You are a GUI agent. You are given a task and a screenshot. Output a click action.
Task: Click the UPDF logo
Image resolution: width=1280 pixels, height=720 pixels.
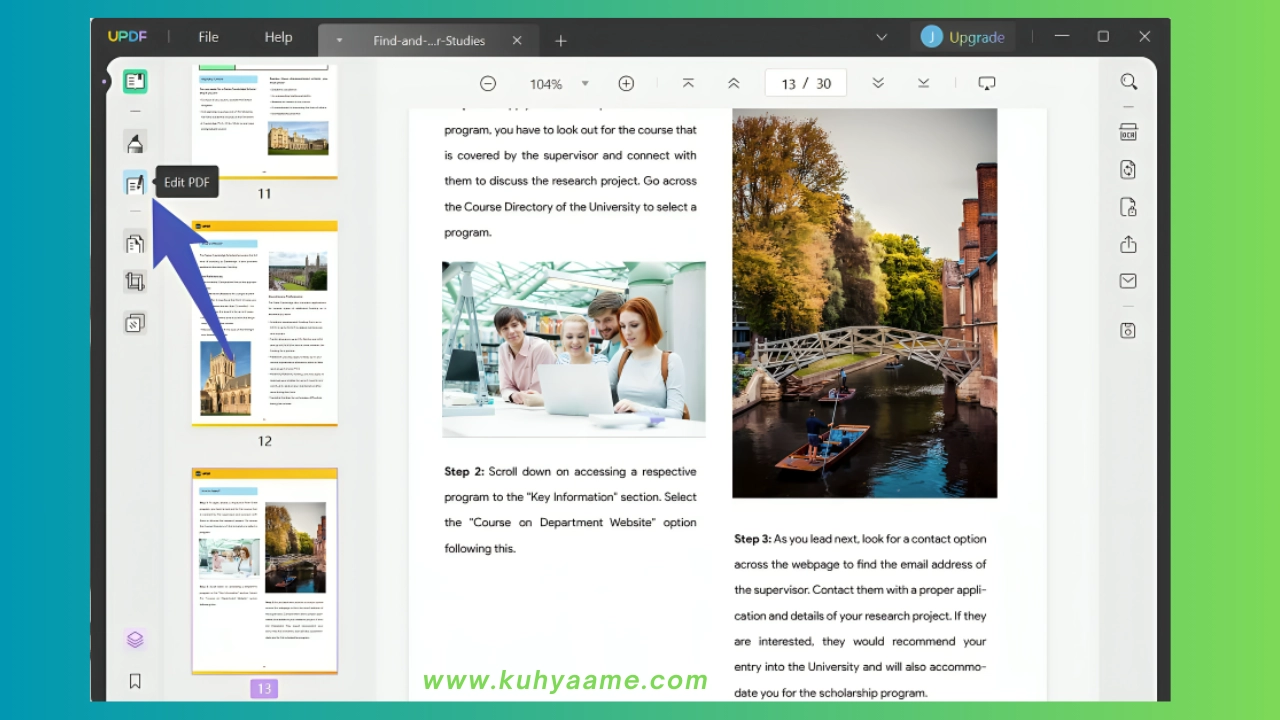(x=128, y=37)
